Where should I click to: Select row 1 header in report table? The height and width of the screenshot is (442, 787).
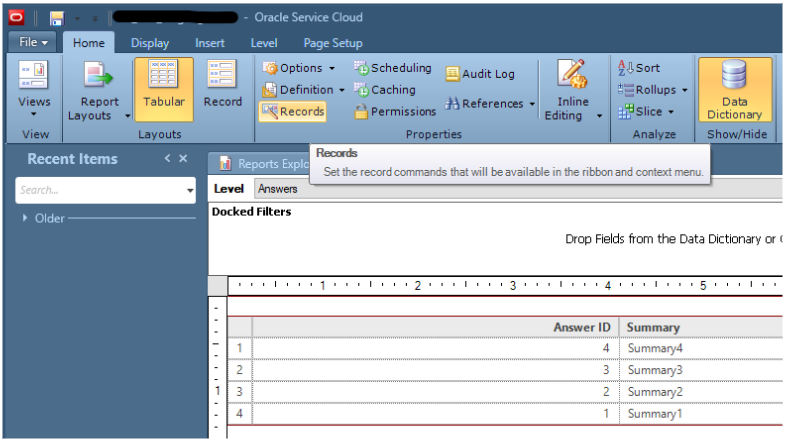pyautogui.click(x=239, y=348)
